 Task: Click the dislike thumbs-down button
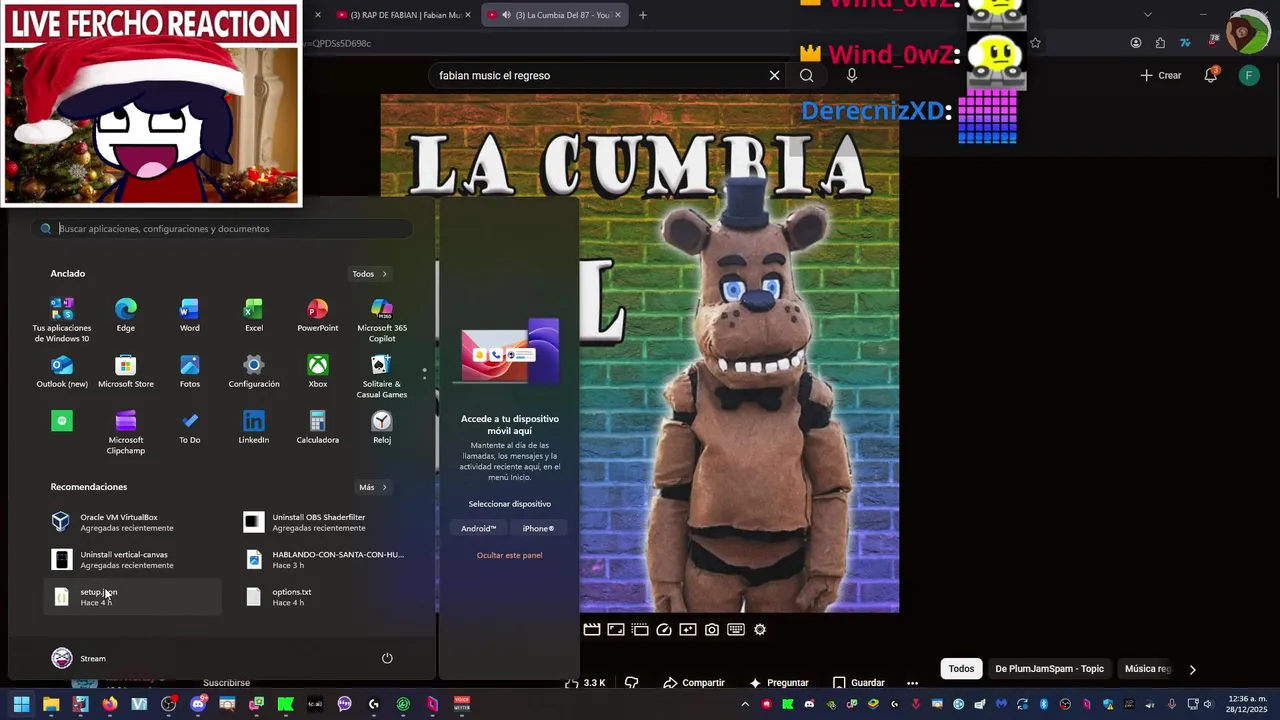point(632,683)
